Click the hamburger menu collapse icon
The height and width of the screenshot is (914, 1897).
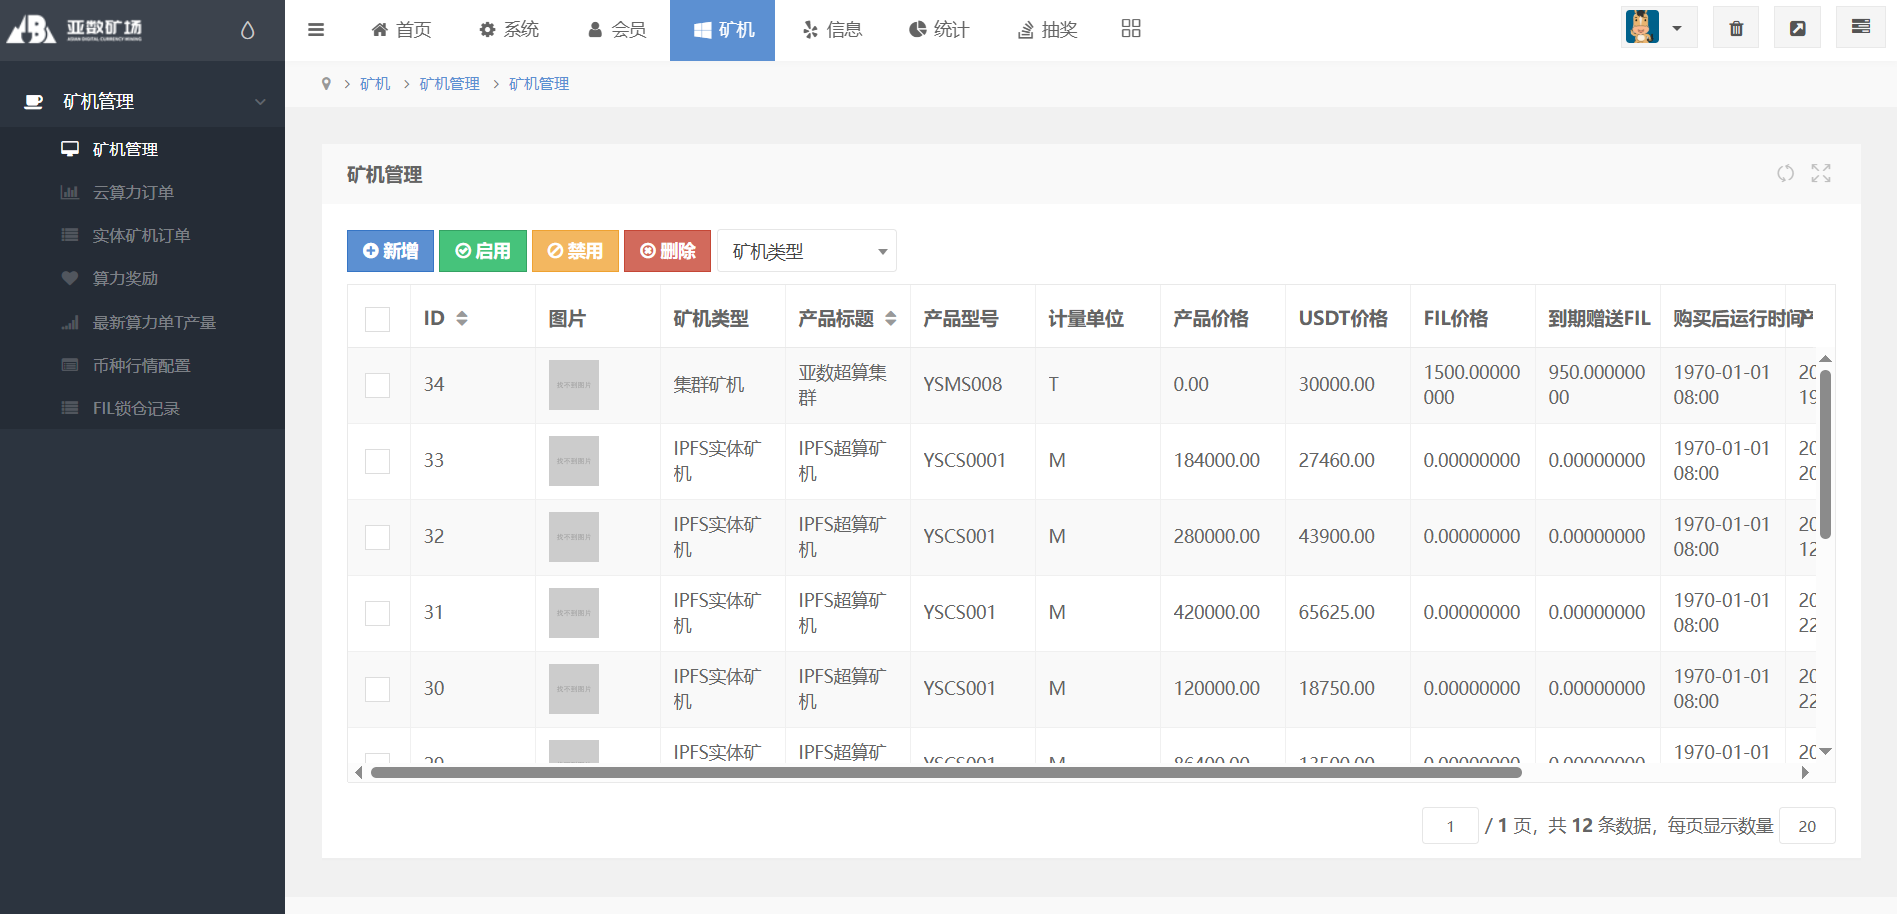316,30
